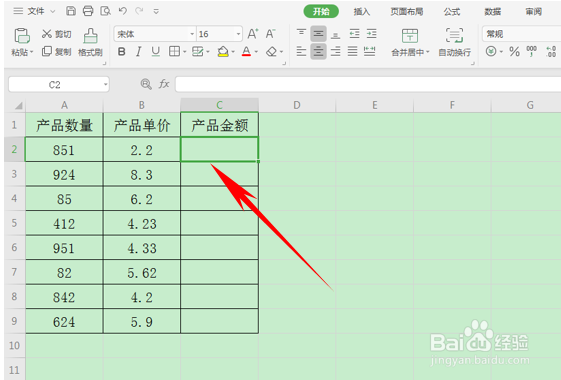Screen dimensions: 561x380
Task: Click the Print icon in quick access bar
Action: (88, 11)
